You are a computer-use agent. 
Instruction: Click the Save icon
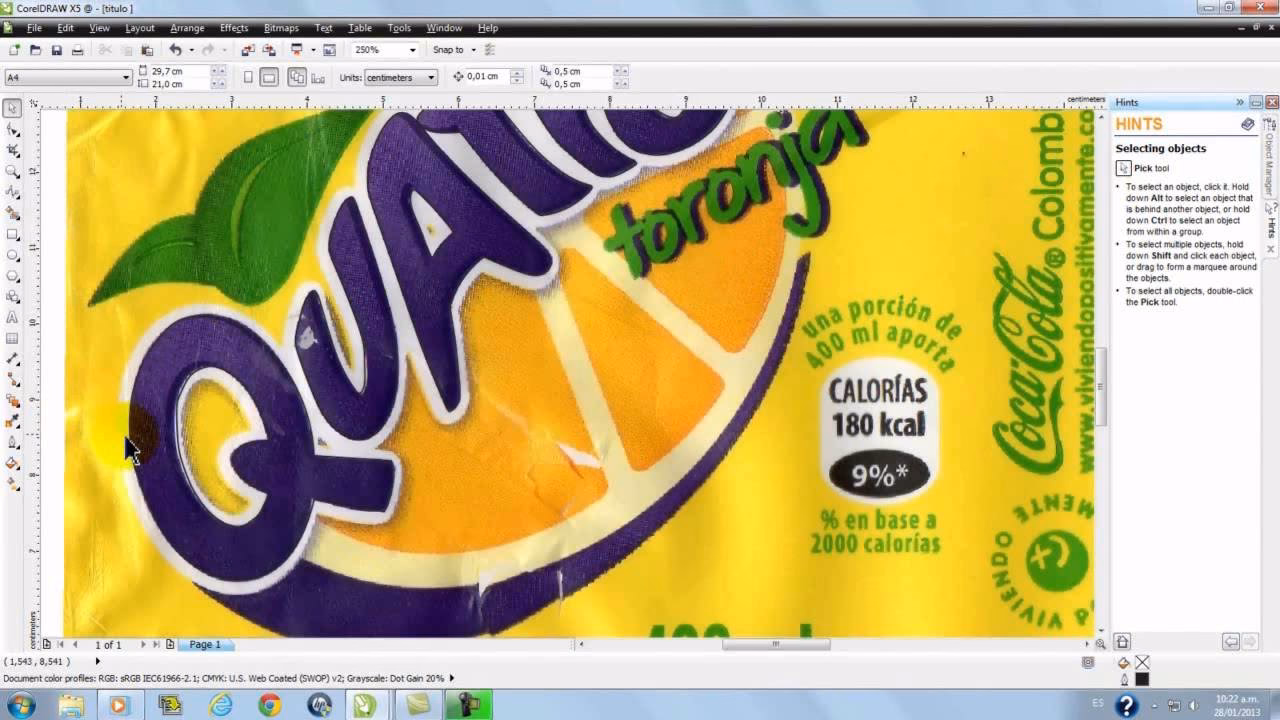click(x=58, y=48)
